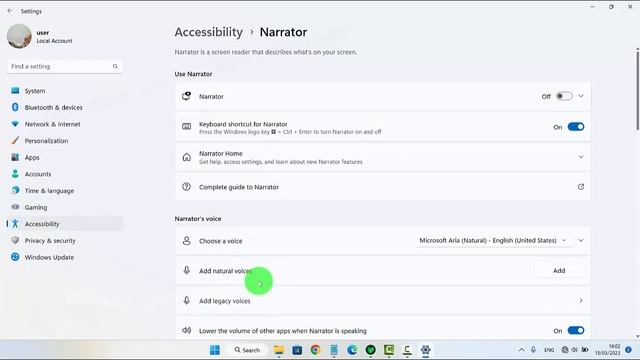Screen dimensions: 640x360
Task: Open the Apps settings category
Action: point(64,157)
